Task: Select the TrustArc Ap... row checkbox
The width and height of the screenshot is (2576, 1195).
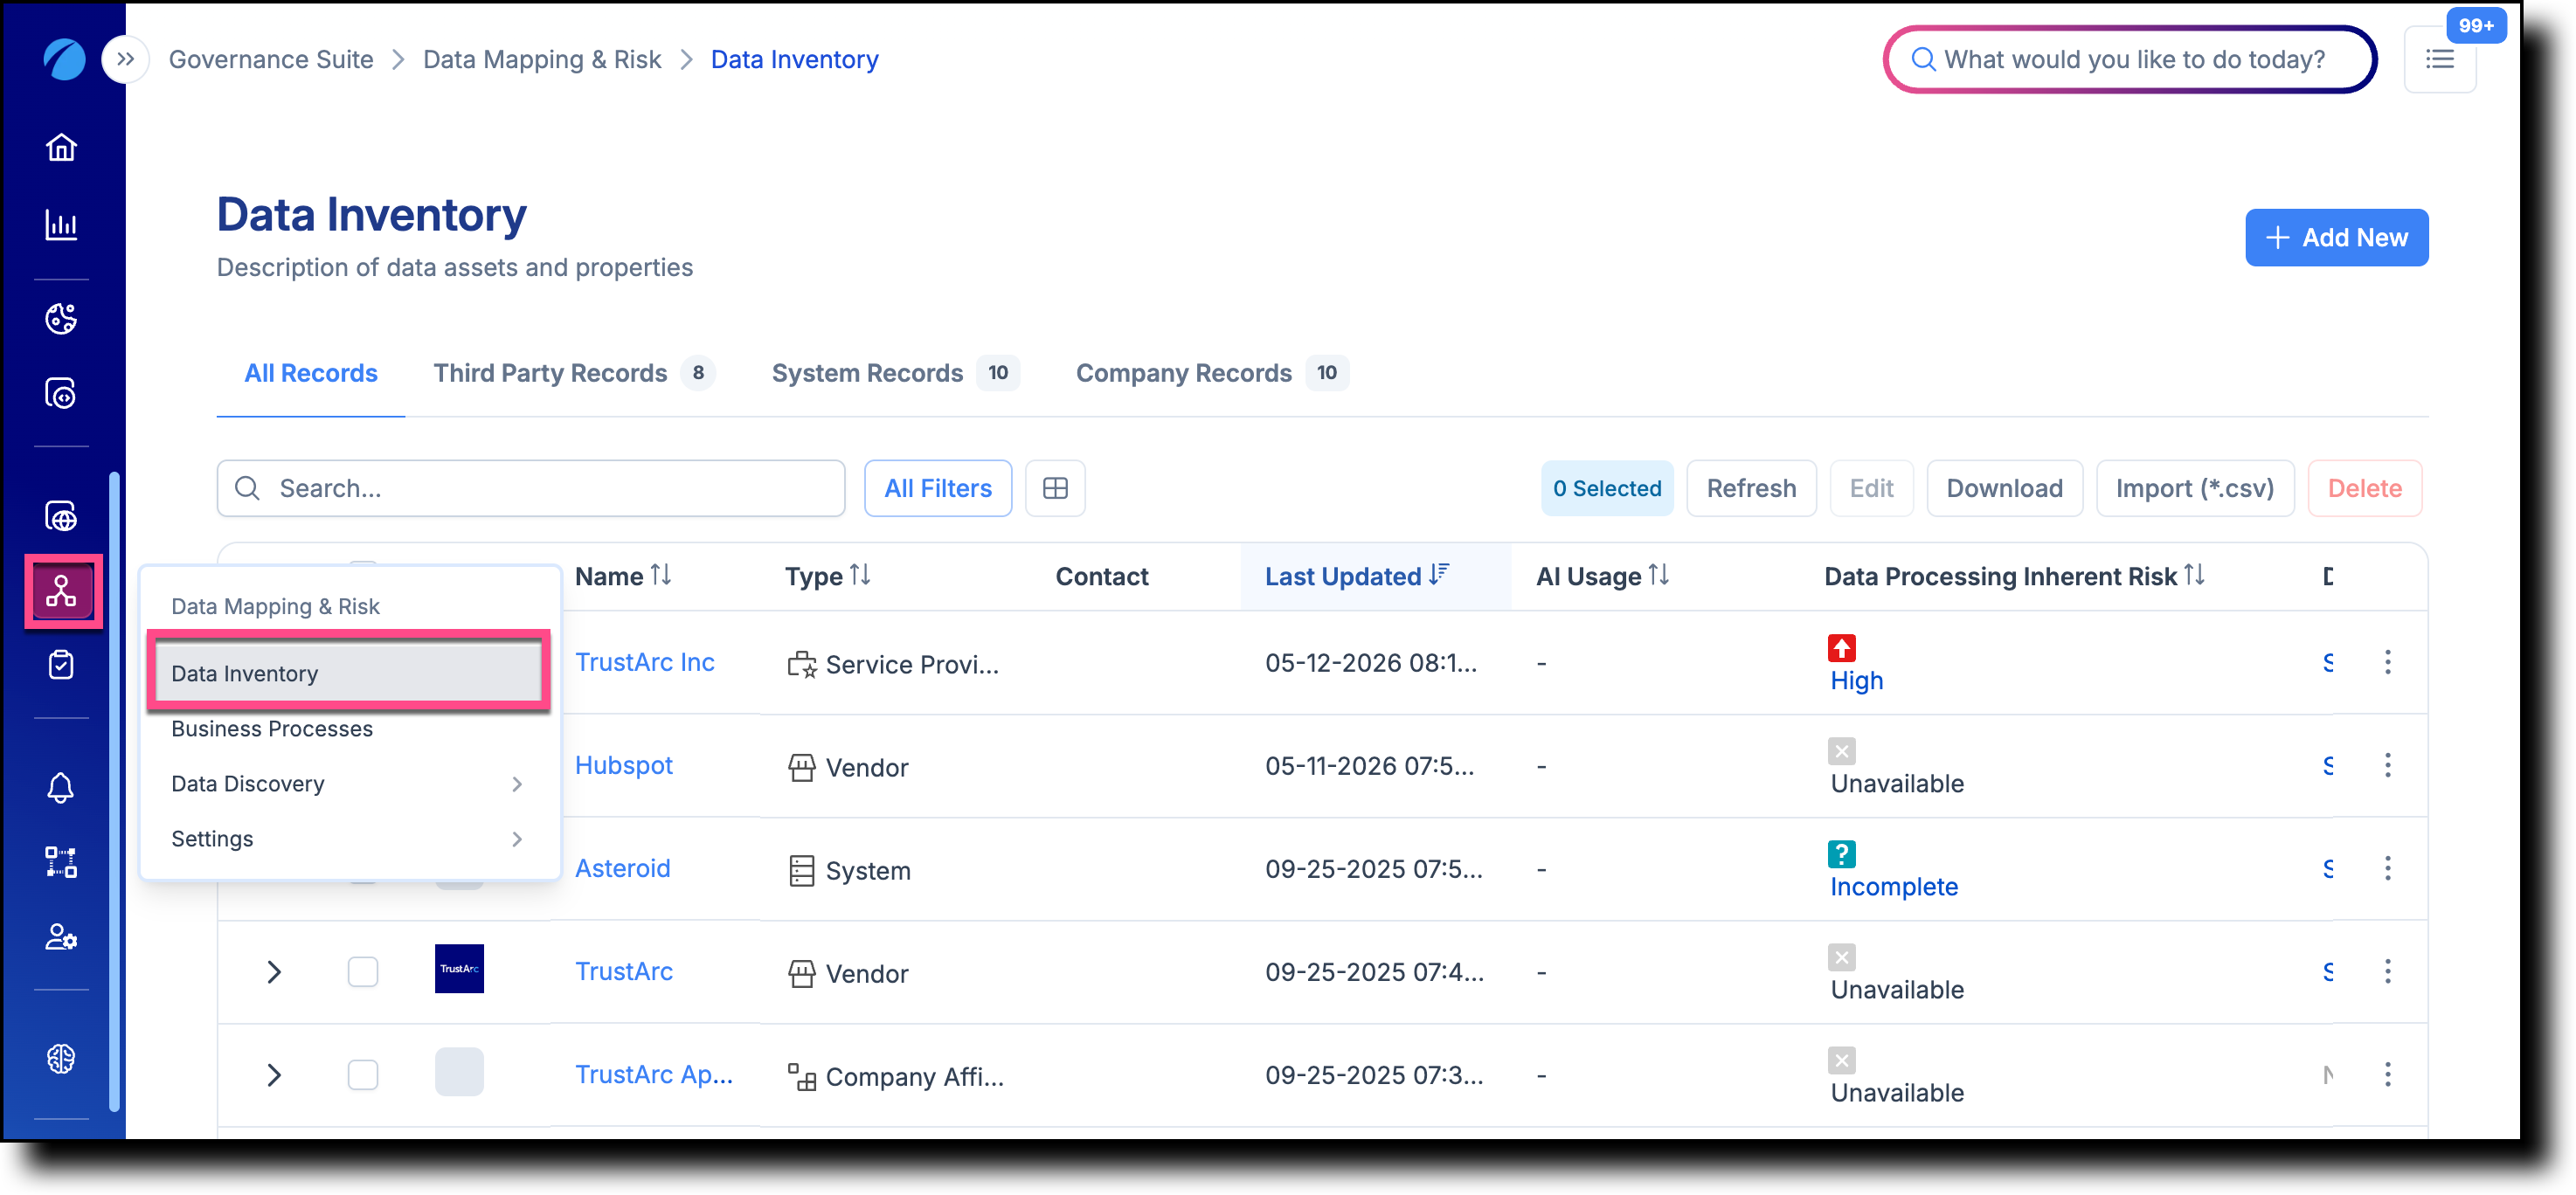Action: click(x=363, y=1074)
